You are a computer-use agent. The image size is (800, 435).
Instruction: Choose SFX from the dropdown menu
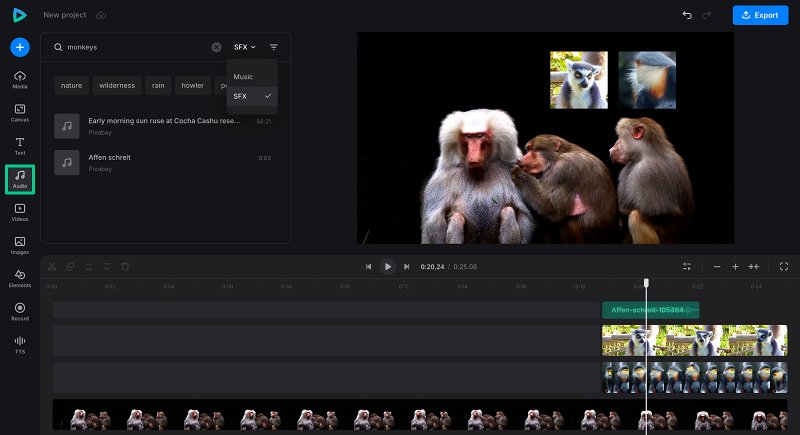click(x=252, y=96)
